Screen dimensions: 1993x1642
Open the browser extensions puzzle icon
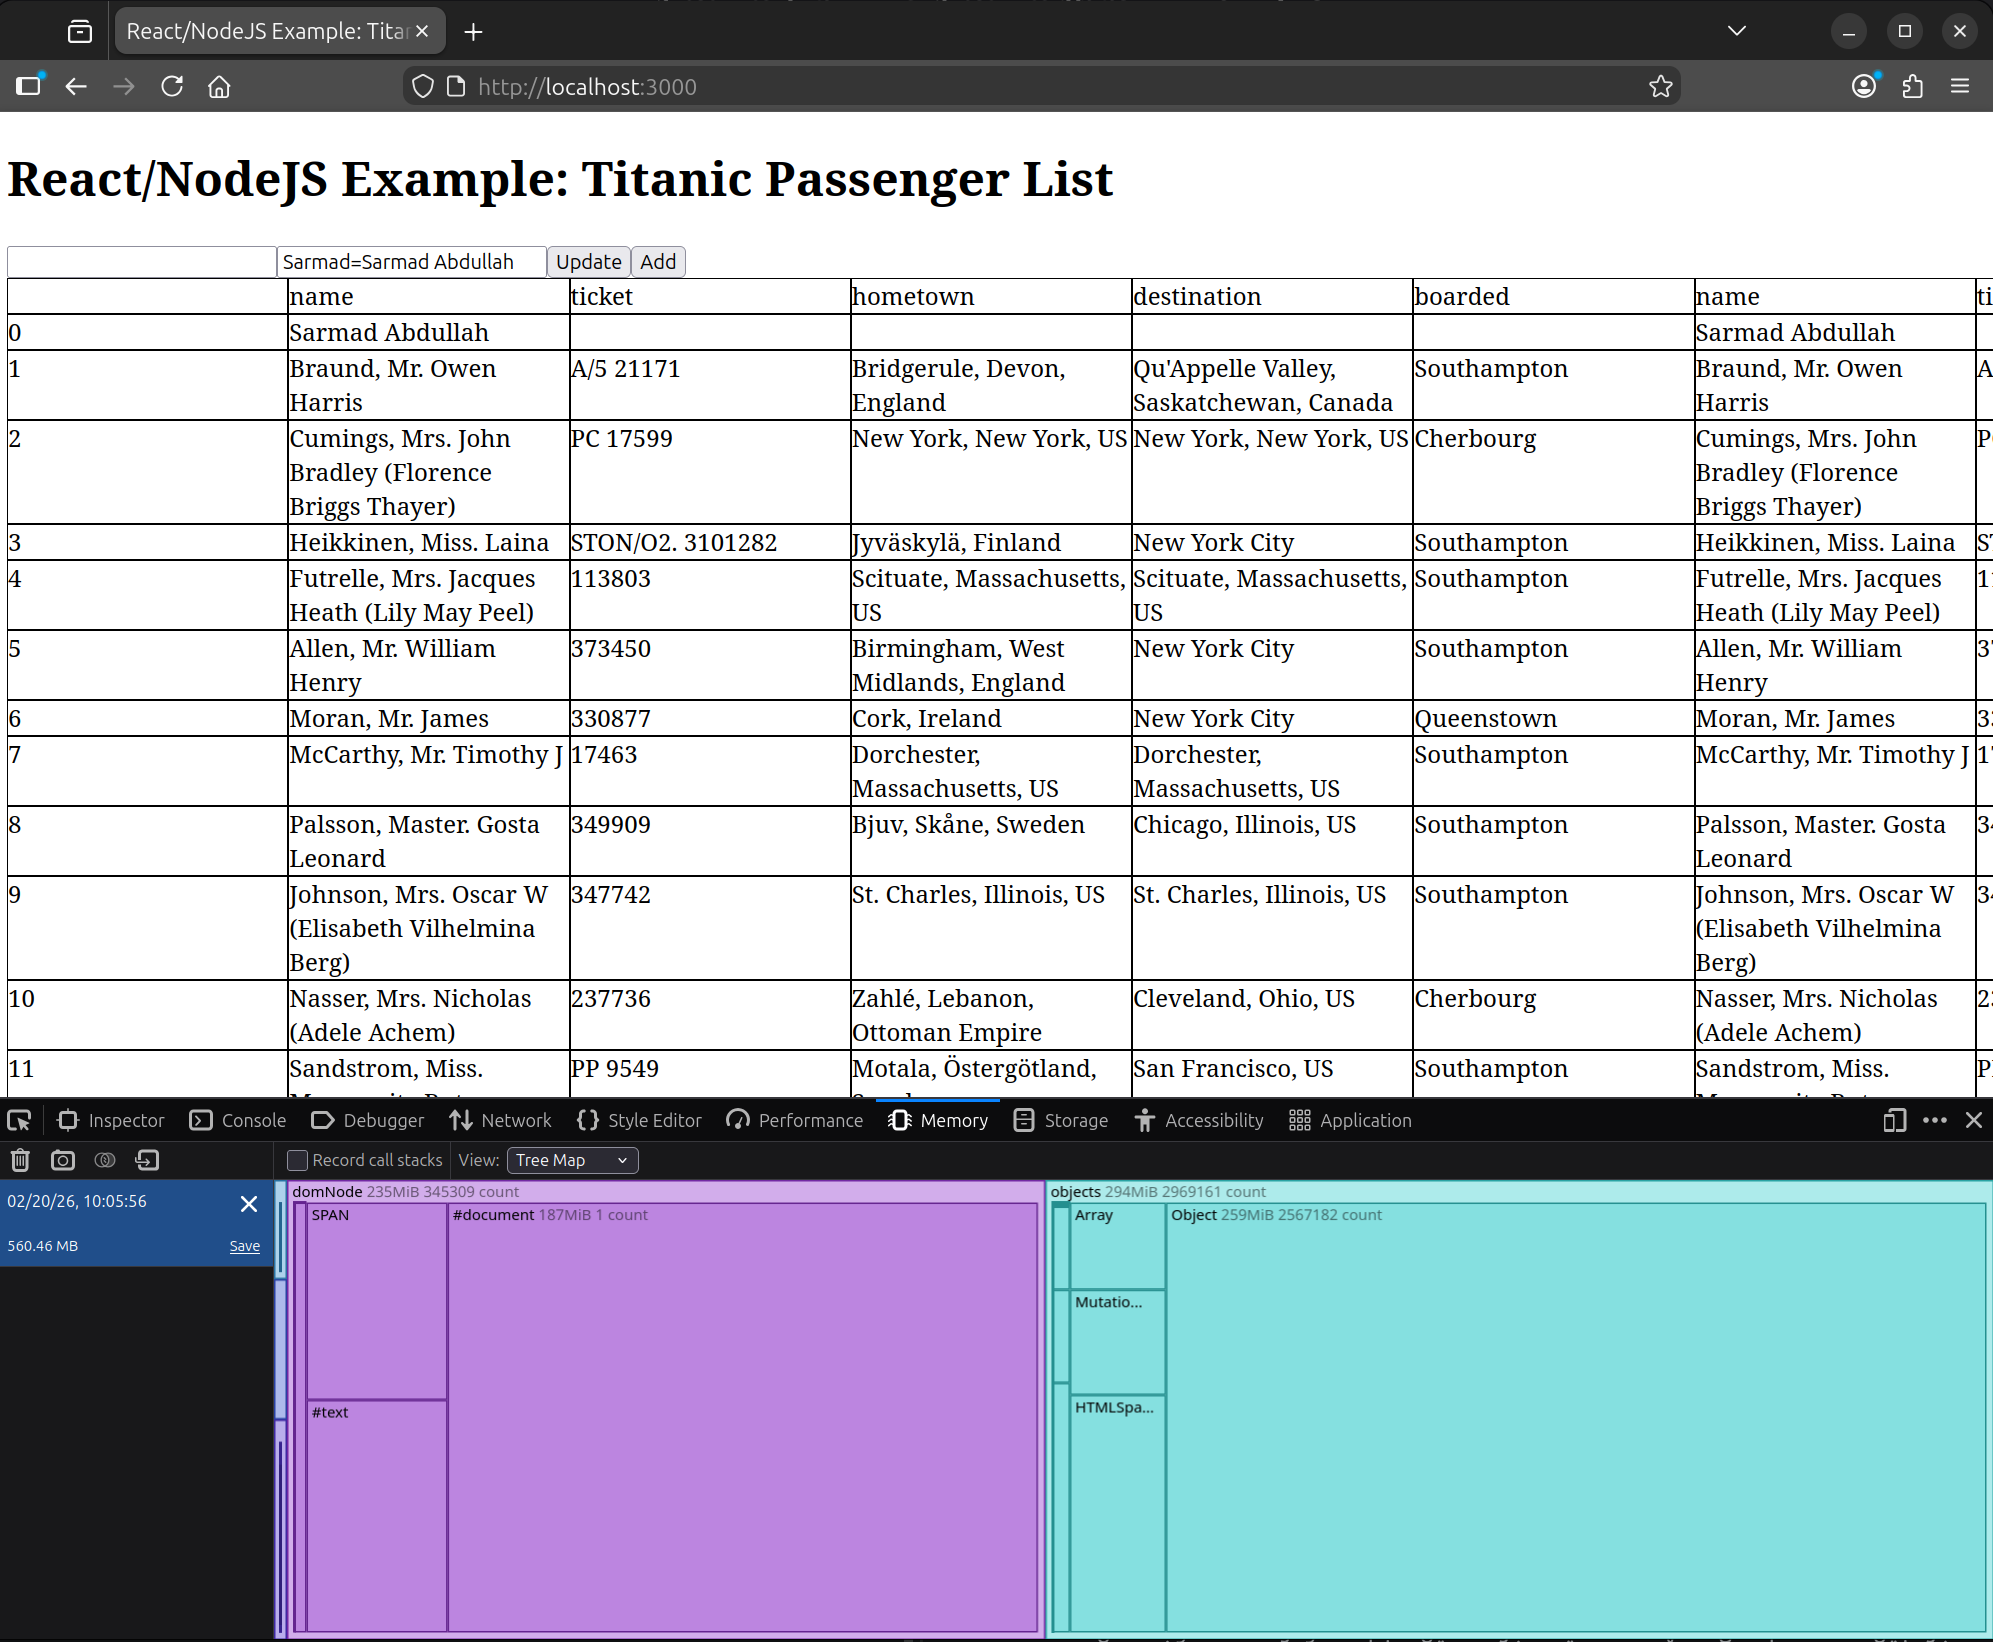(x=1912, y=87)
